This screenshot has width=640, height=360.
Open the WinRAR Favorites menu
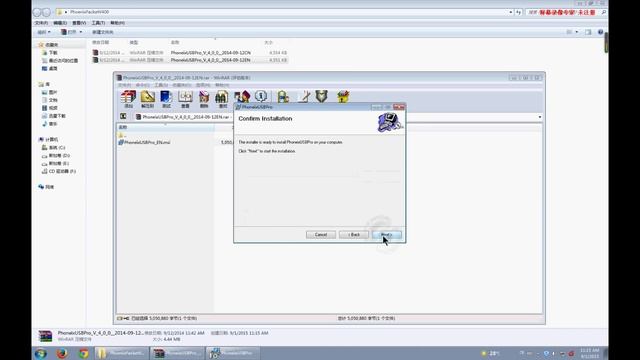181,85
